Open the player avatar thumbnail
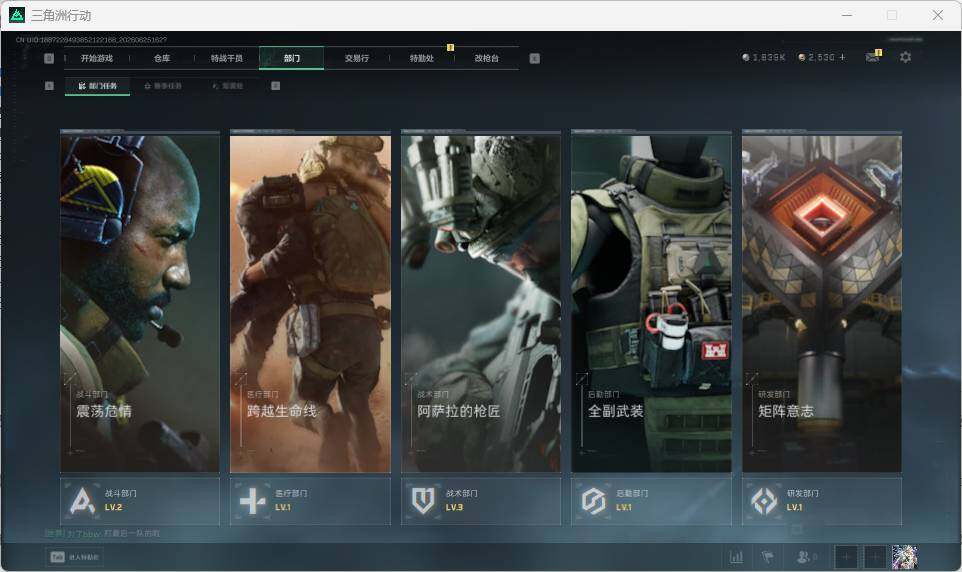This screenshot has width=962, height=572. click(904, 557)
